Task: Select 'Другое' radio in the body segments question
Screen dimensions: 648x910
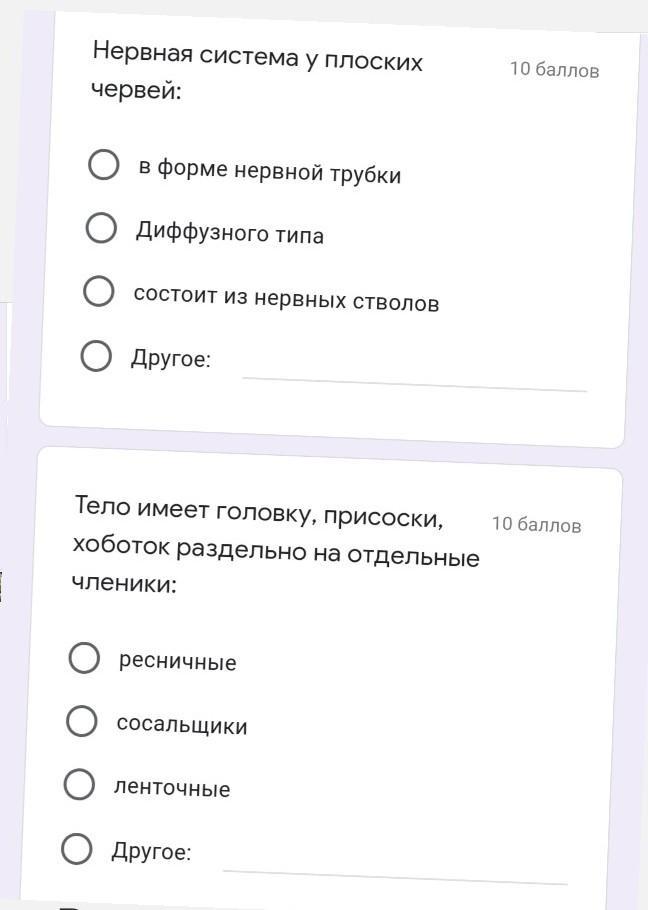Action: 77,849
